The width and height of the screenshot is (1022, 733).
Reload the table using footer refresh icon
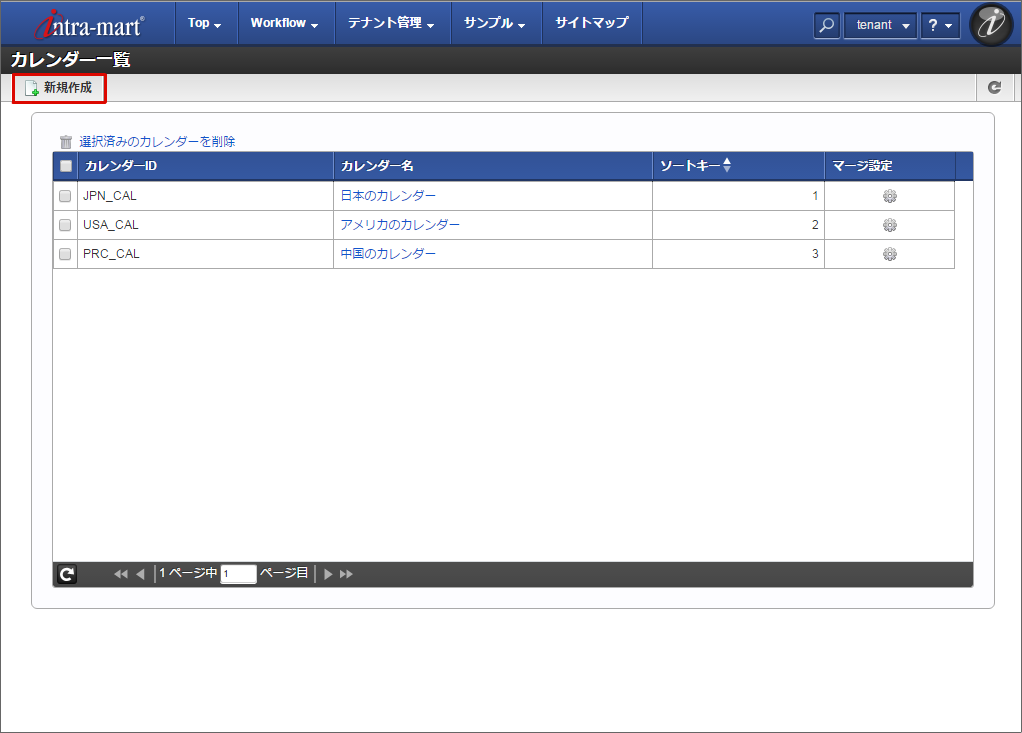click(x=67, y=574)
